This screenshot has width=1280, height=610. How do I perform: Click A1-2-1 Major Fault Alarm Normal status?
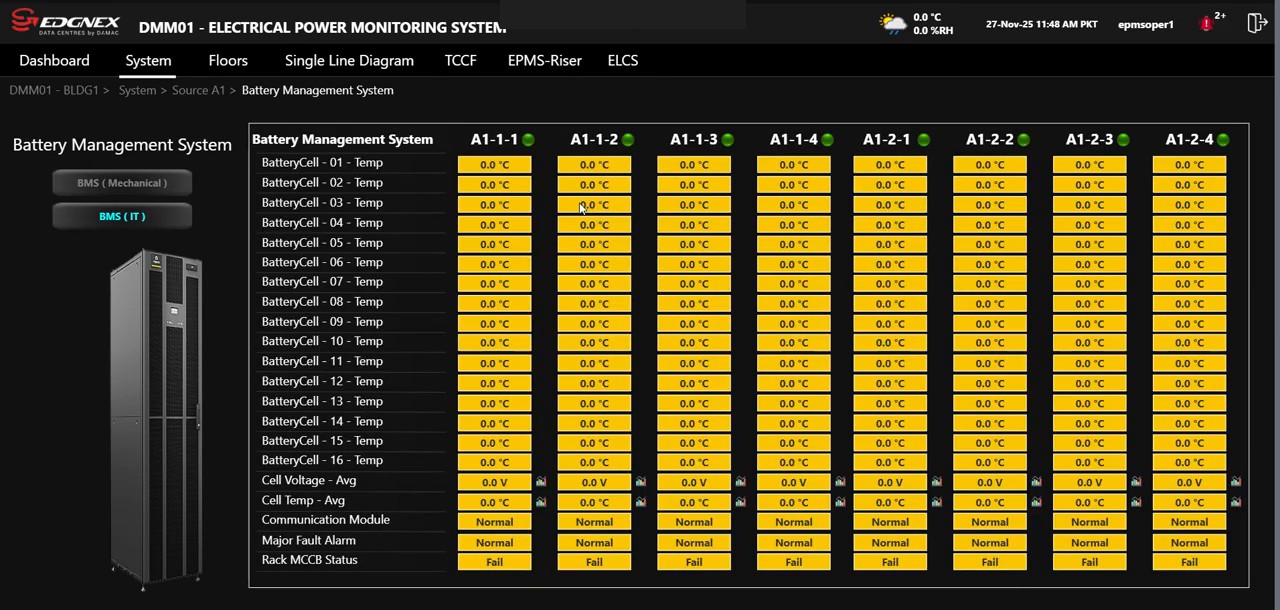[x=890, y=542]
